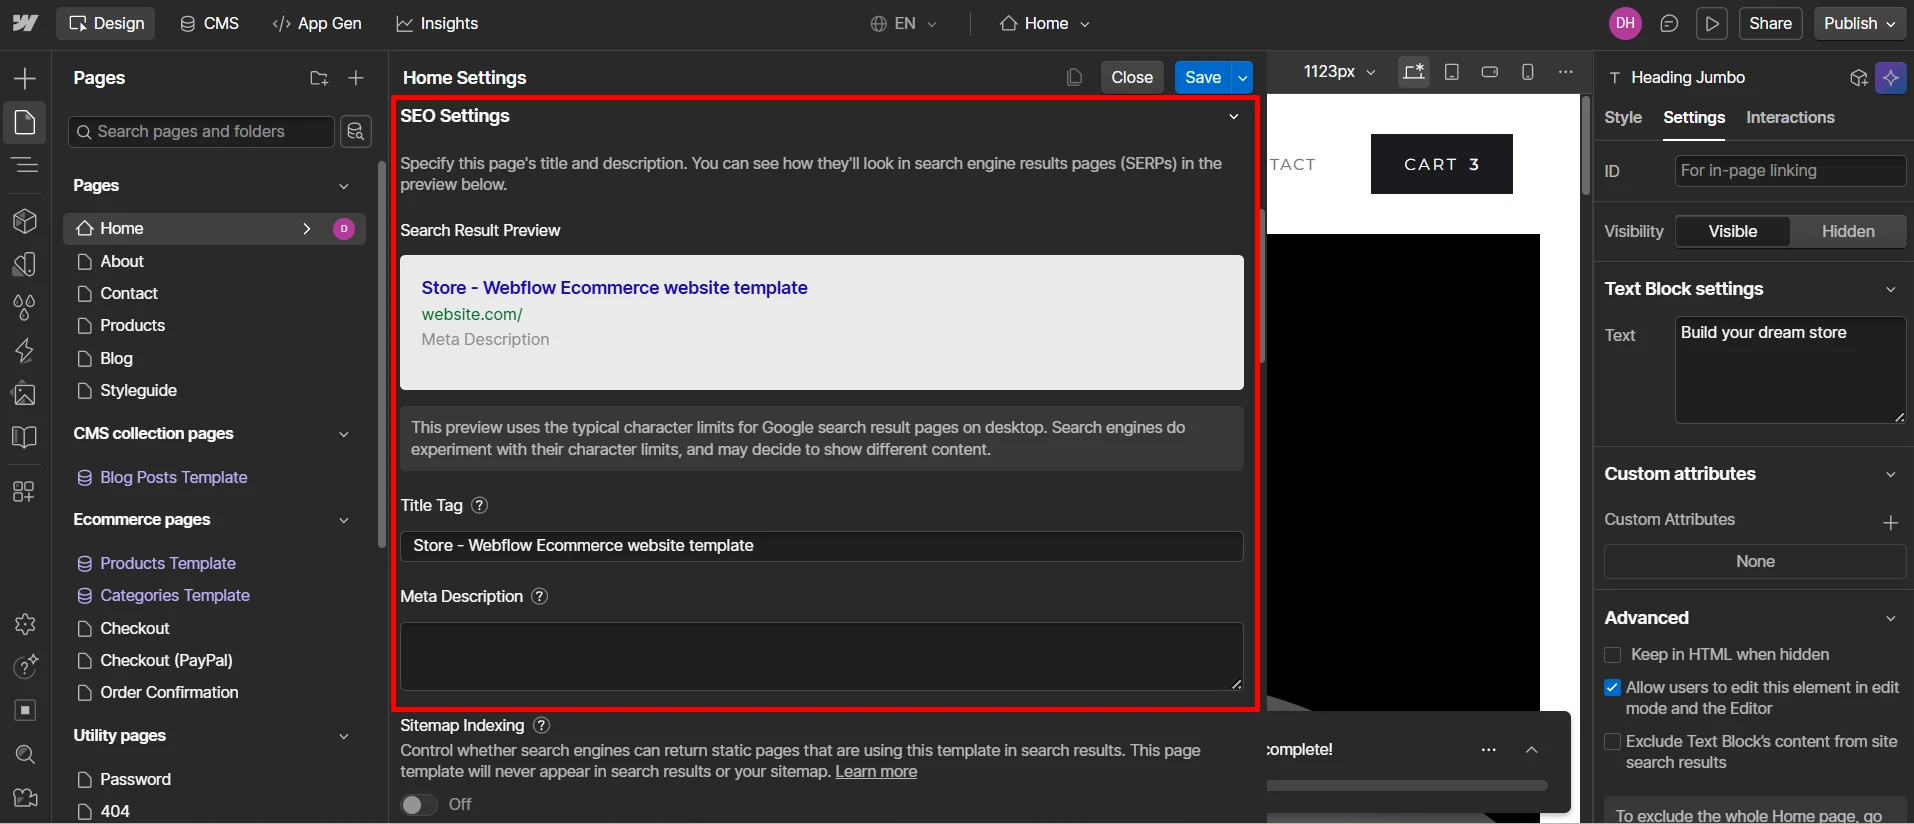The height and width of the screenshot is (824, 1914).
Task: Collapse CMS collection pages section
Action: coord(344,434)
